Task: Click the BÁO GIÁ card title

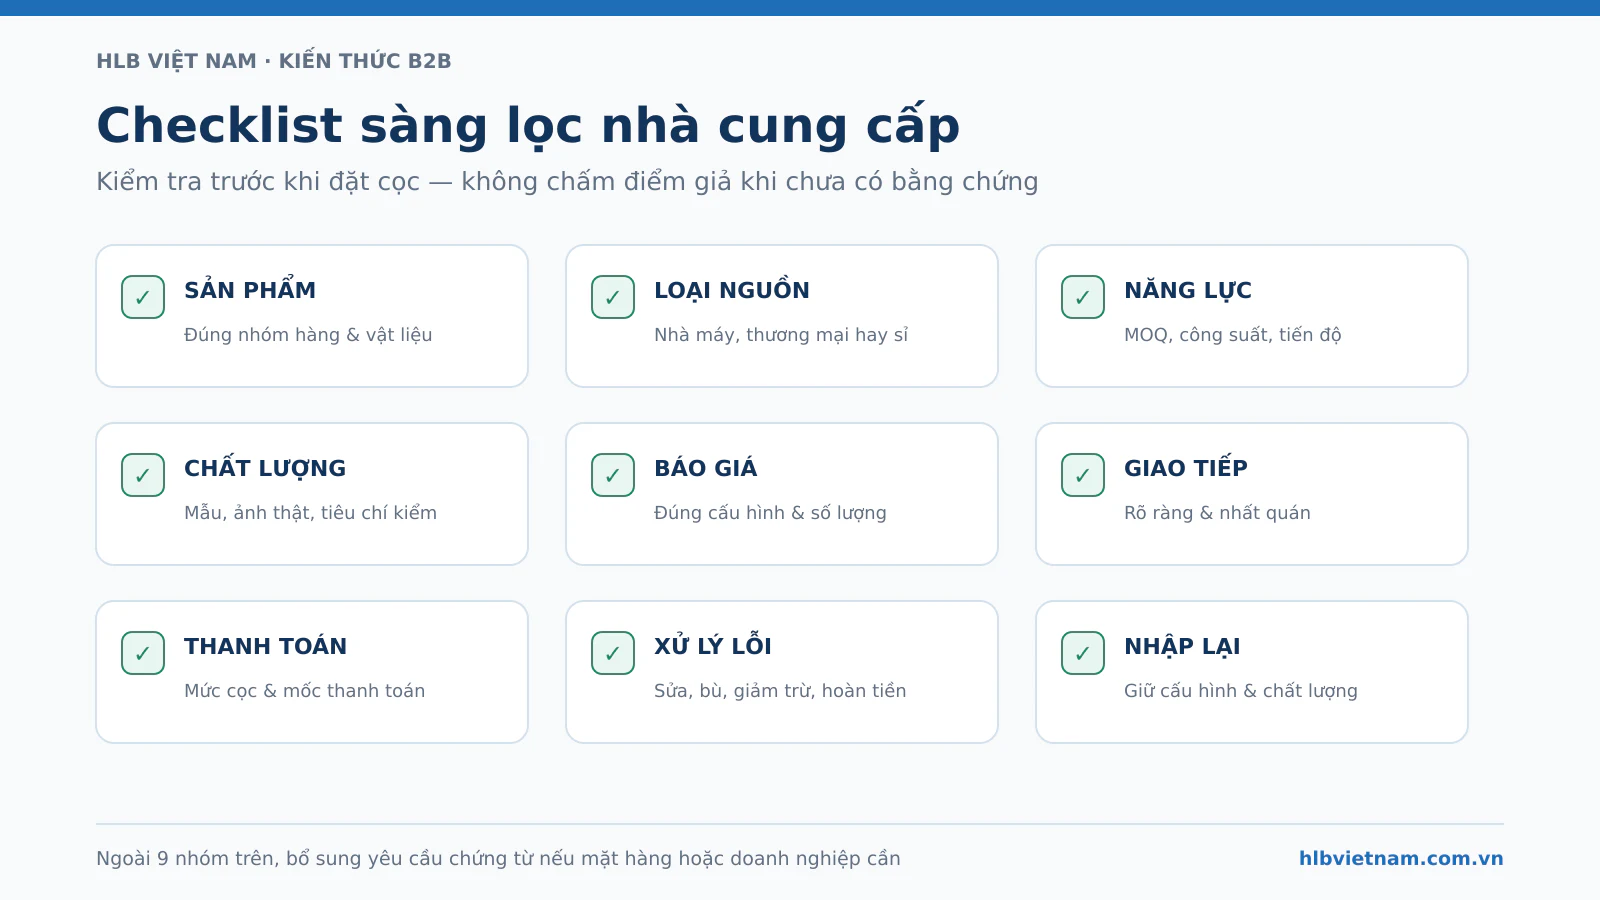Action: coord(706,468)
